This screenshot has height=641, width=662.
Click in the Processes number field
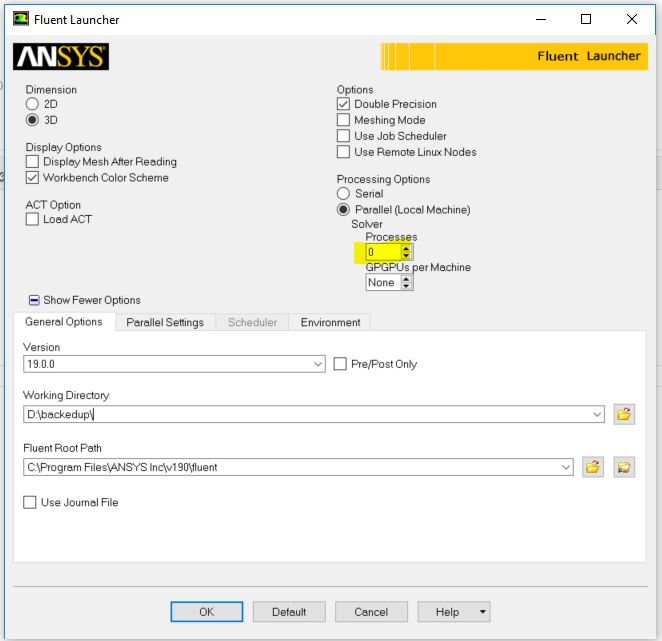click(383, 252)
